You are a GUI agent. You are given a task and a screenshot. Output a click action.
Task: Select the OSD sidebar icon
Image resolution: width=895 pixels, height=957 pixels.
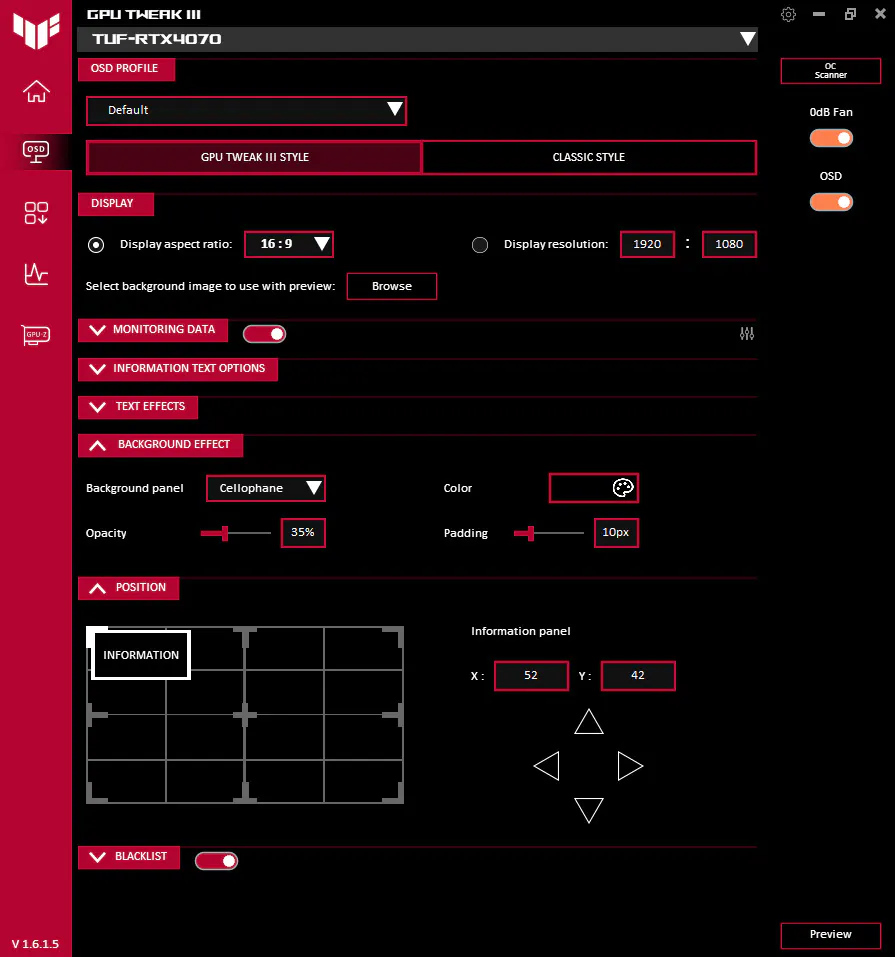[x=36, y=151]
